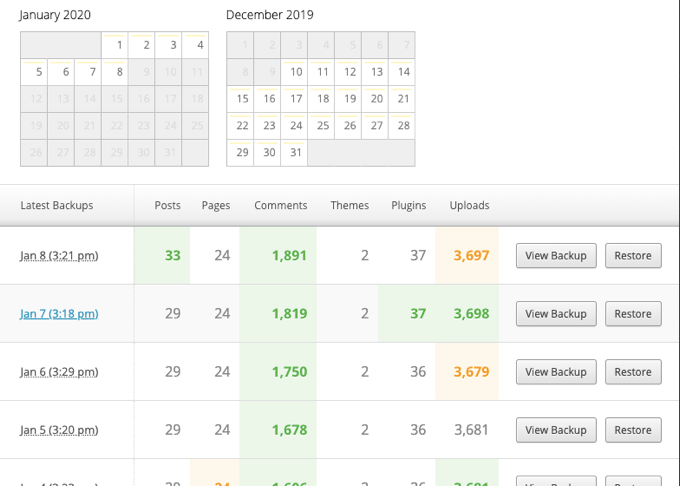Open View Backup for Jan 6

[556, 371]
